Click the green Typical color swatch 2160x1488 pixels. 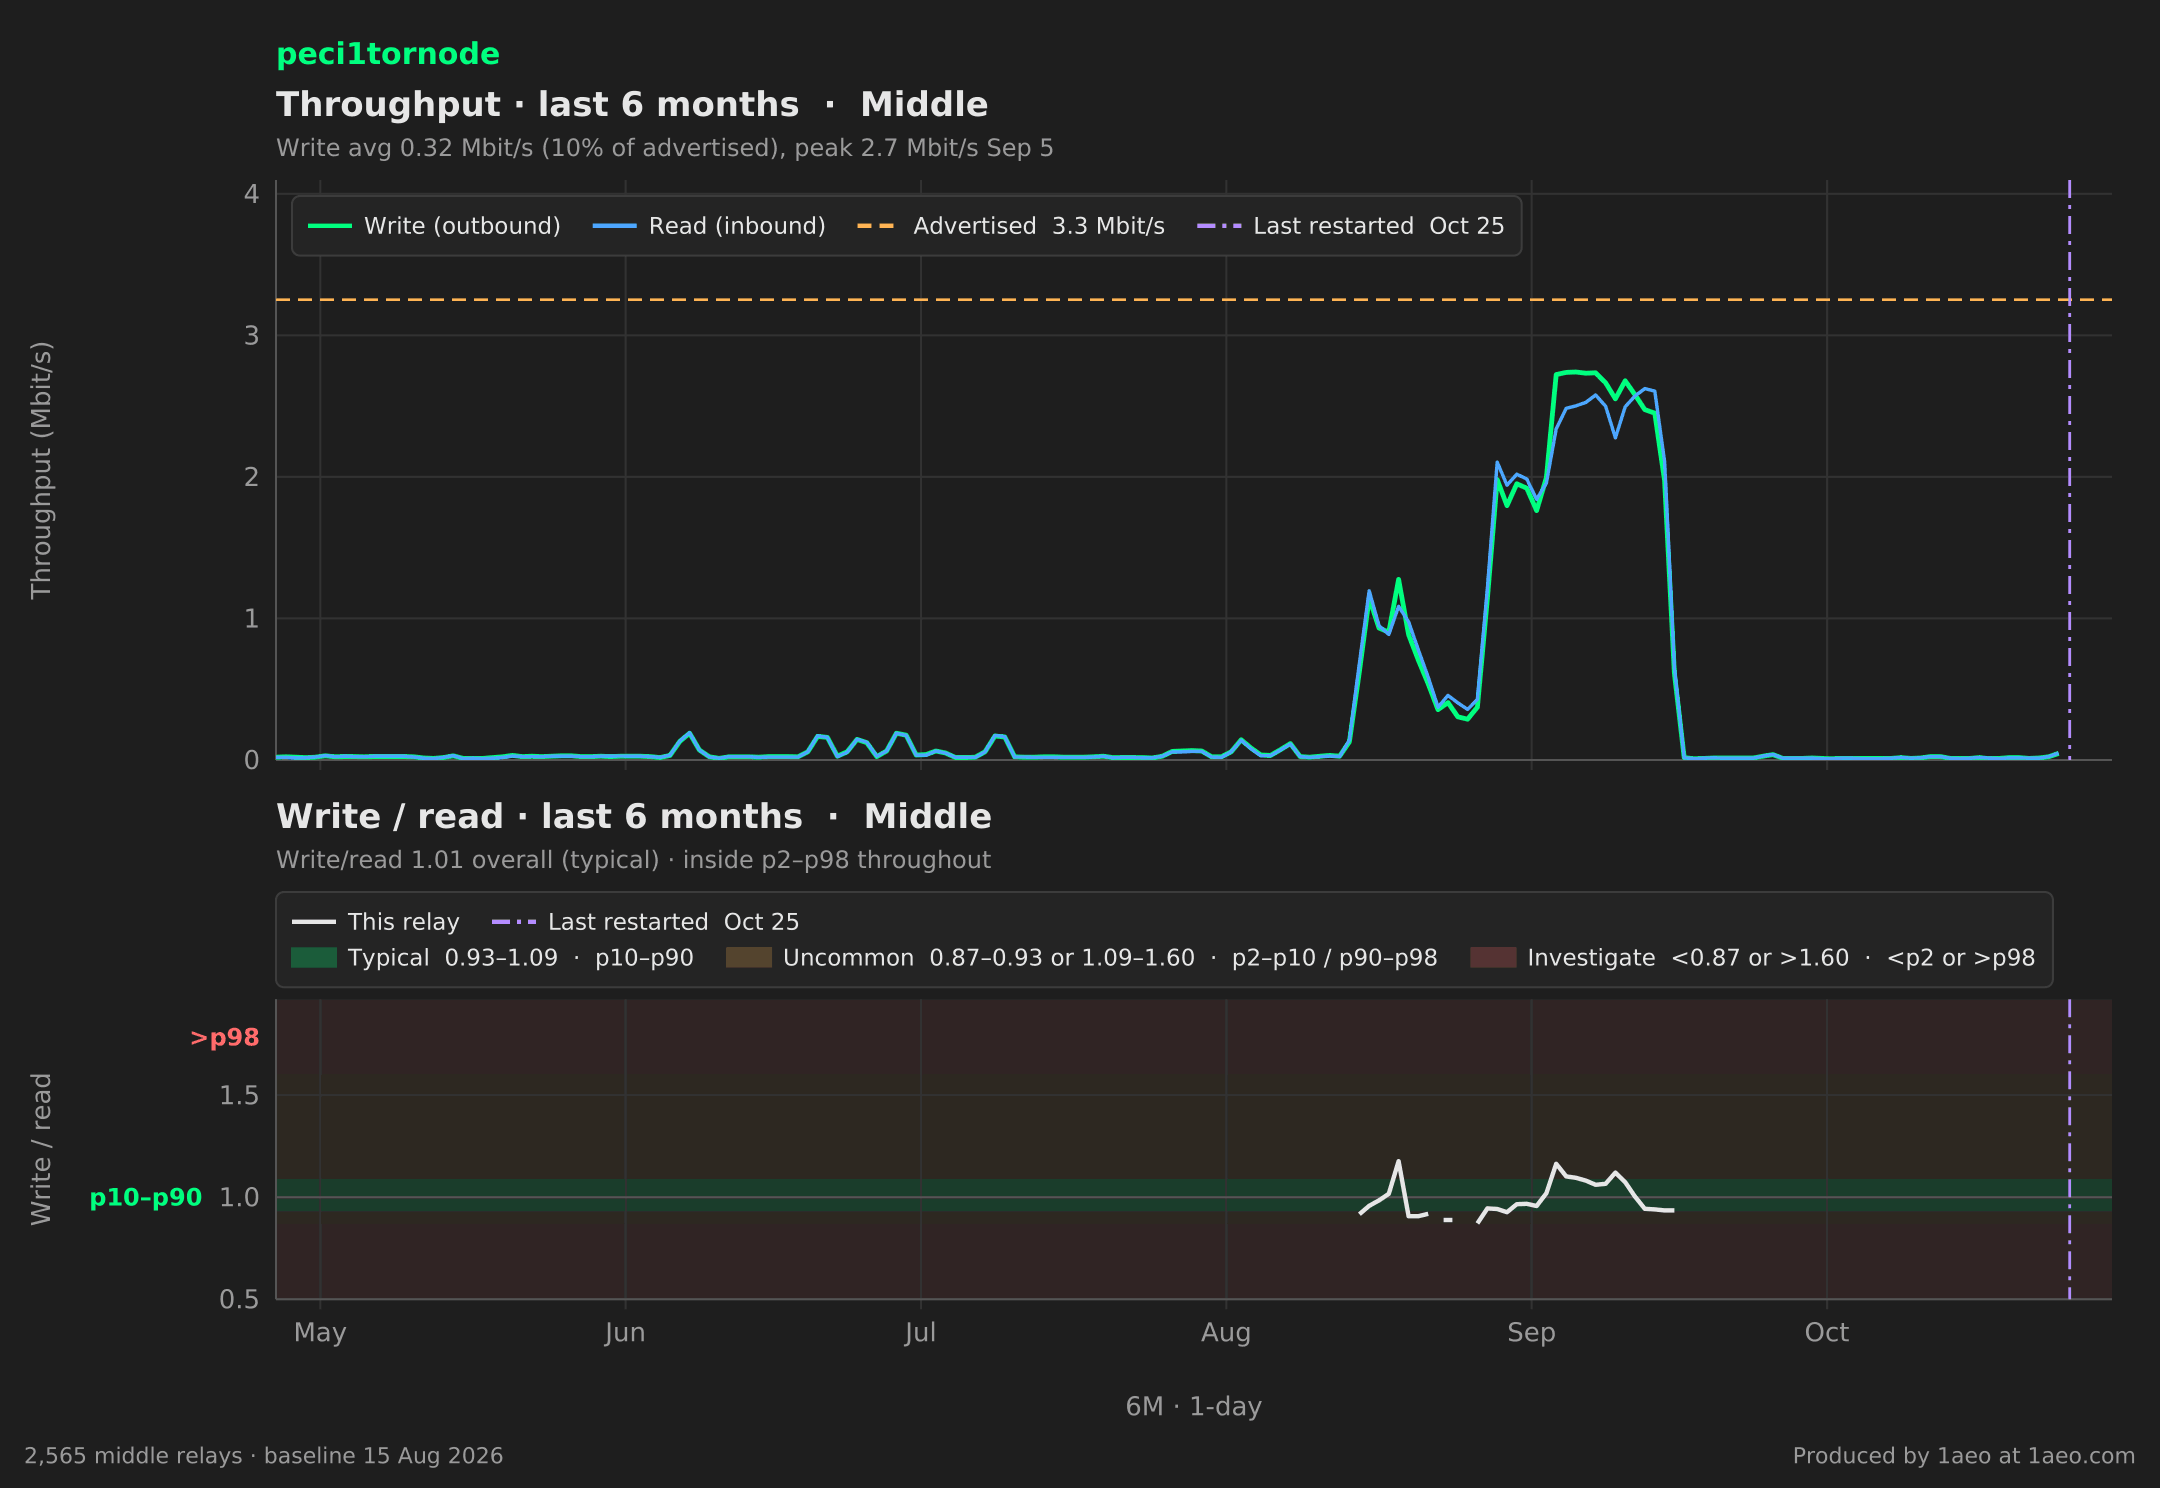tap(314, 958)
